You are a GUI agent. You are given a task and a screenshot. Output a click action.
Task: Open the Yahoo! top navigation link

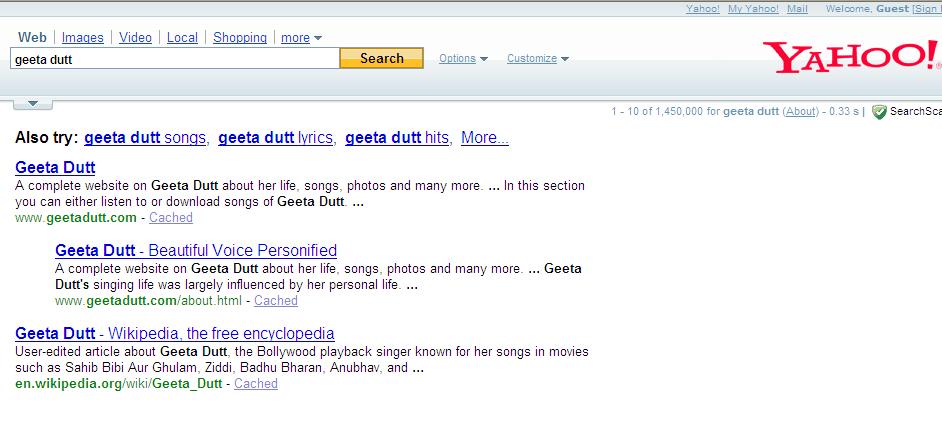pos(703,9)
